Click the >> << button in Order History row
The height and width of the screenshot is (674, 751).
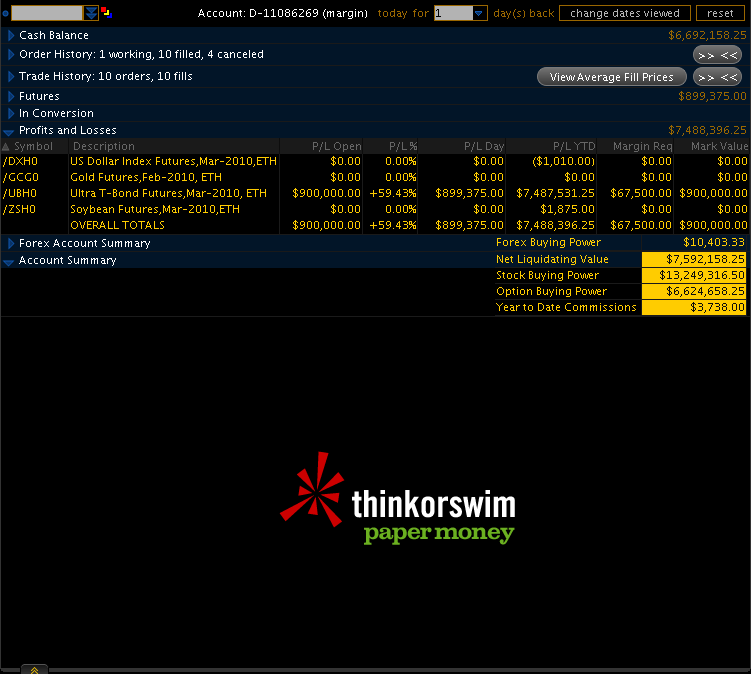[717, 55]
